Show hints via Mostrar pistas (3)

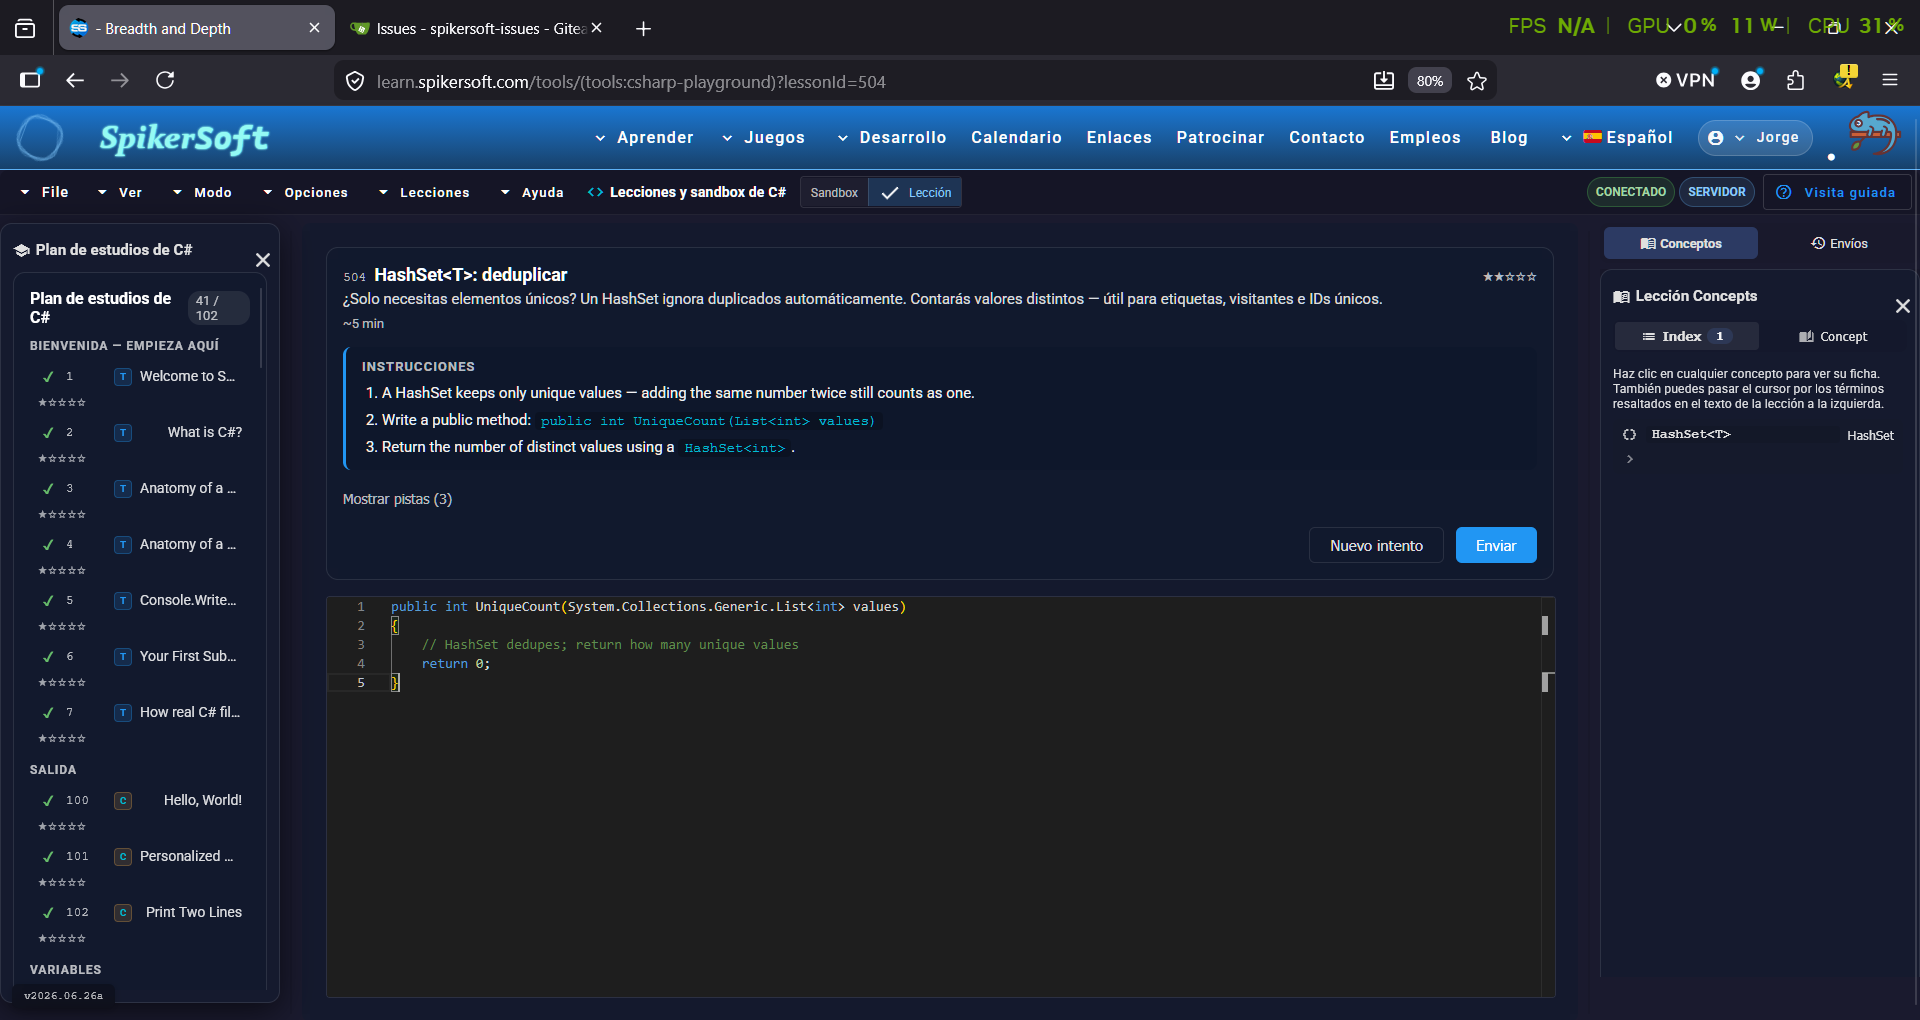click(x=397, y=499)
